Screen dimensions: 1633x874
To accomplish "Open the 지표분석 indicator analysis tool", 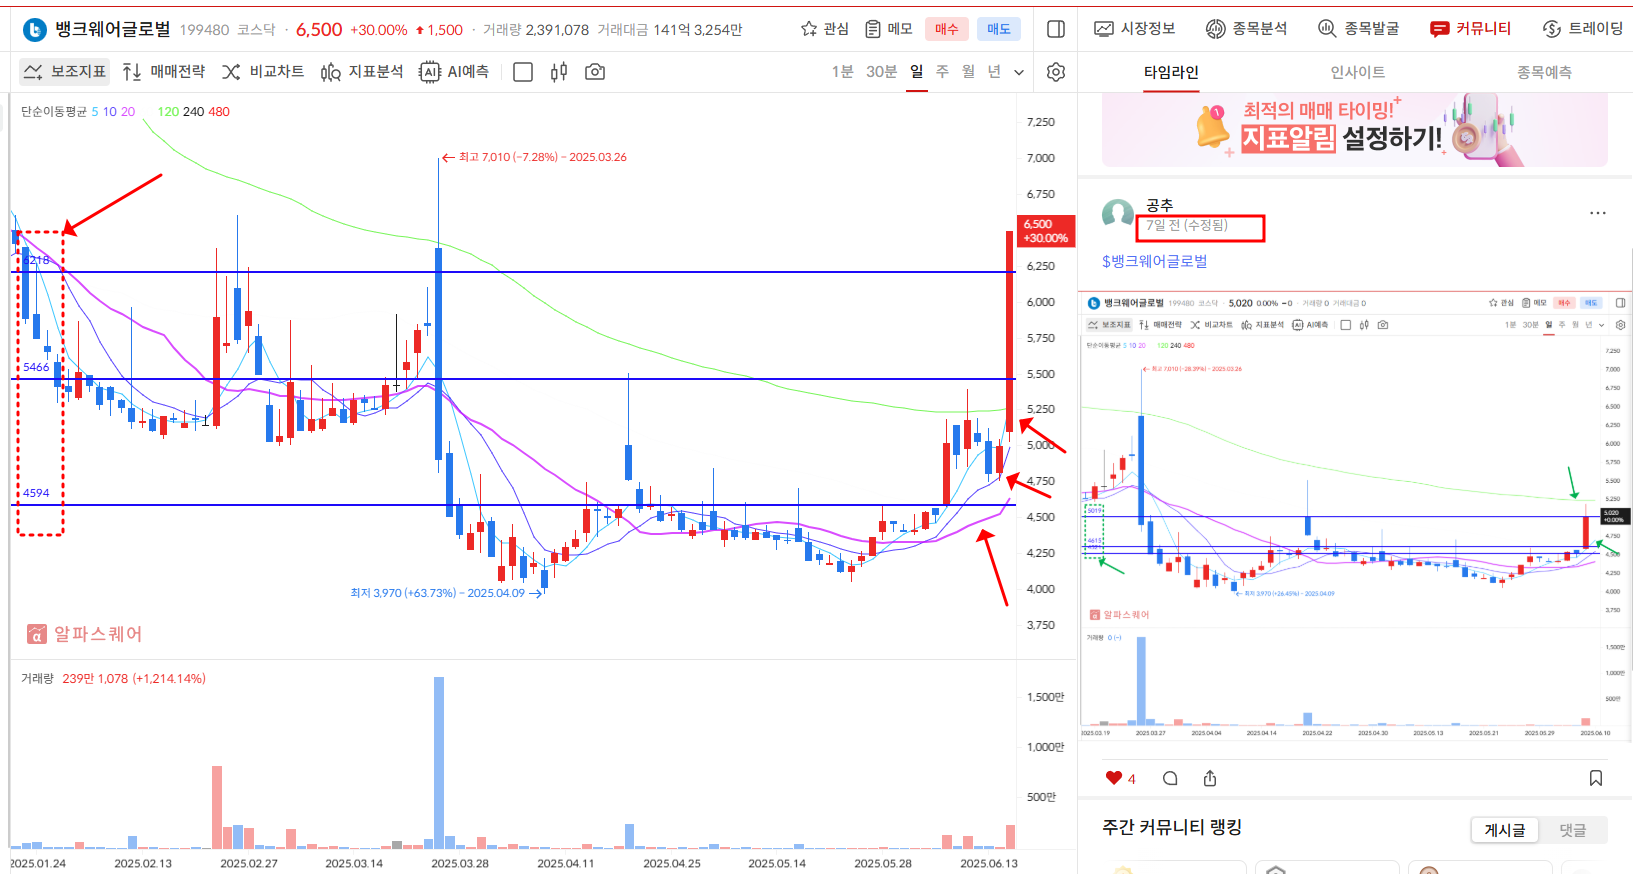I will pyautogui.click(x=362, y=72).
